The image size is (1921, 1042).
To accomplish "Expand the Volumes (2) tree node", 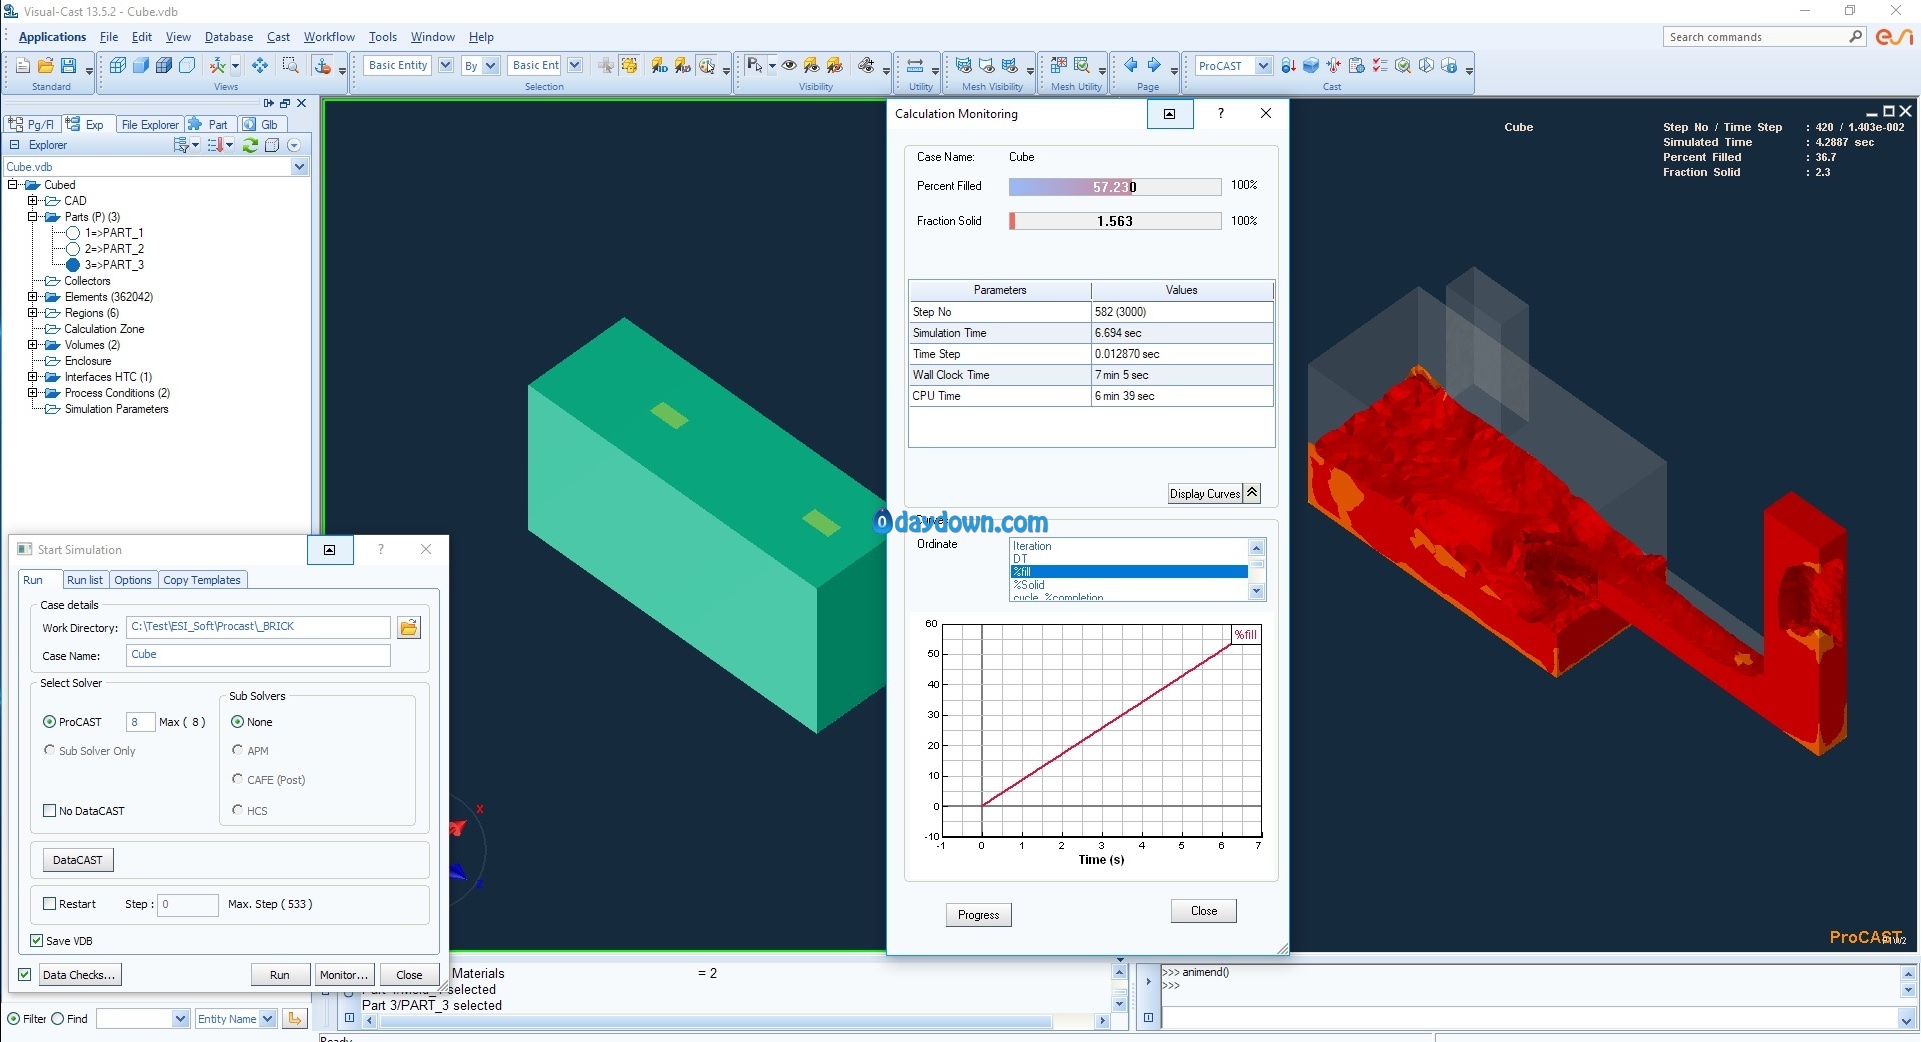I will pos(32,345).
